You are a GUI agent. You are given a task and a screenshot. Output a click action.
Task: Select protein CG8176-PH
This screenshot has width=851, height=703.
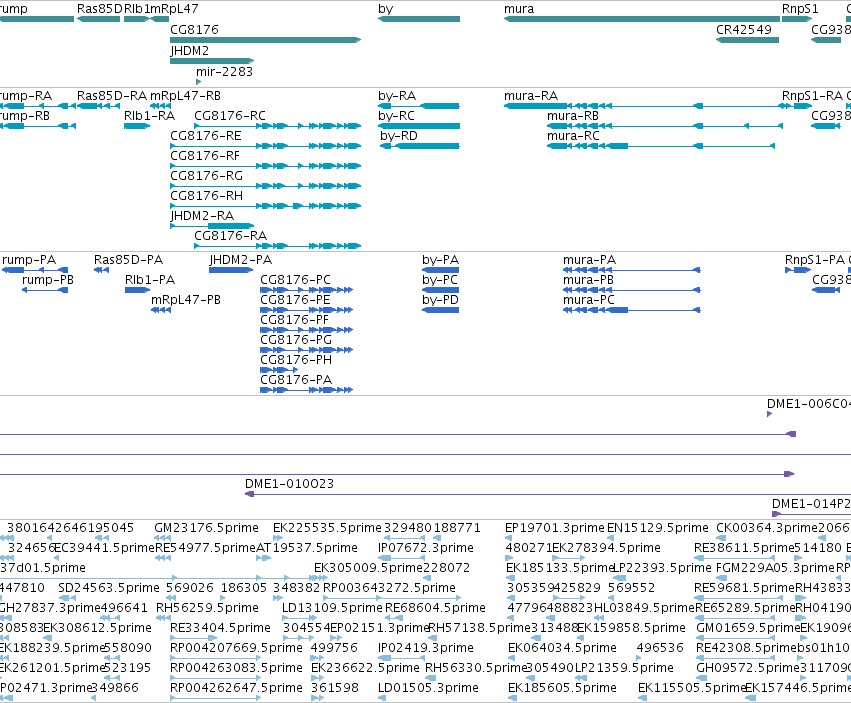(279, 370)
